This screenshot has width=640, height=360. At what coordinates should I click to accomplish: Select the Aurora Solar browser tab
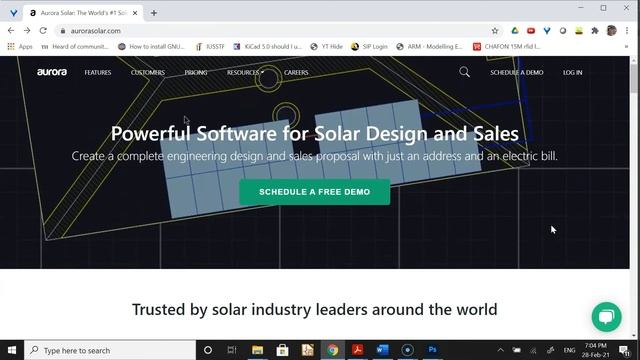pos(83,13)
